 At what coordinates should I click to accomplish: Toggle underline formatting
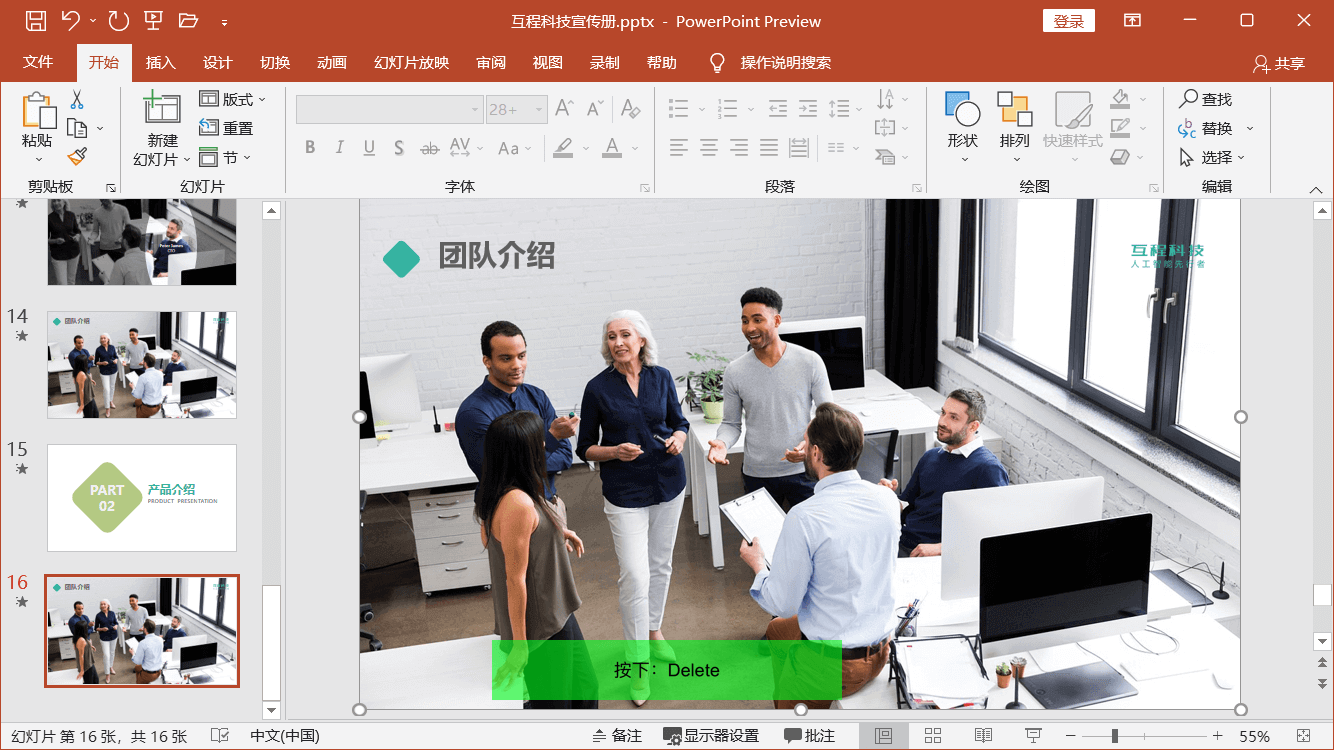(369, 148)
